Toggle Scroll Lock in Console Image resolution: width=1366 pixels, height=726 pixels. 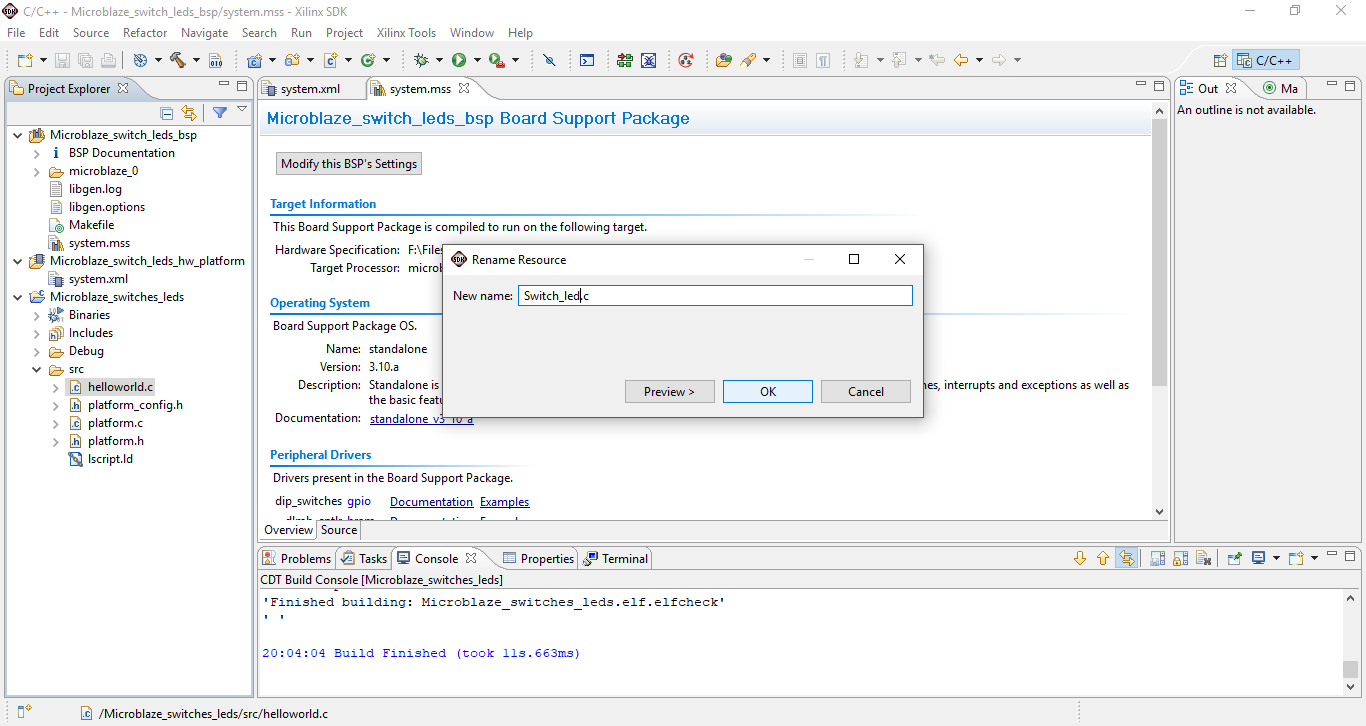click(1180, 558)
